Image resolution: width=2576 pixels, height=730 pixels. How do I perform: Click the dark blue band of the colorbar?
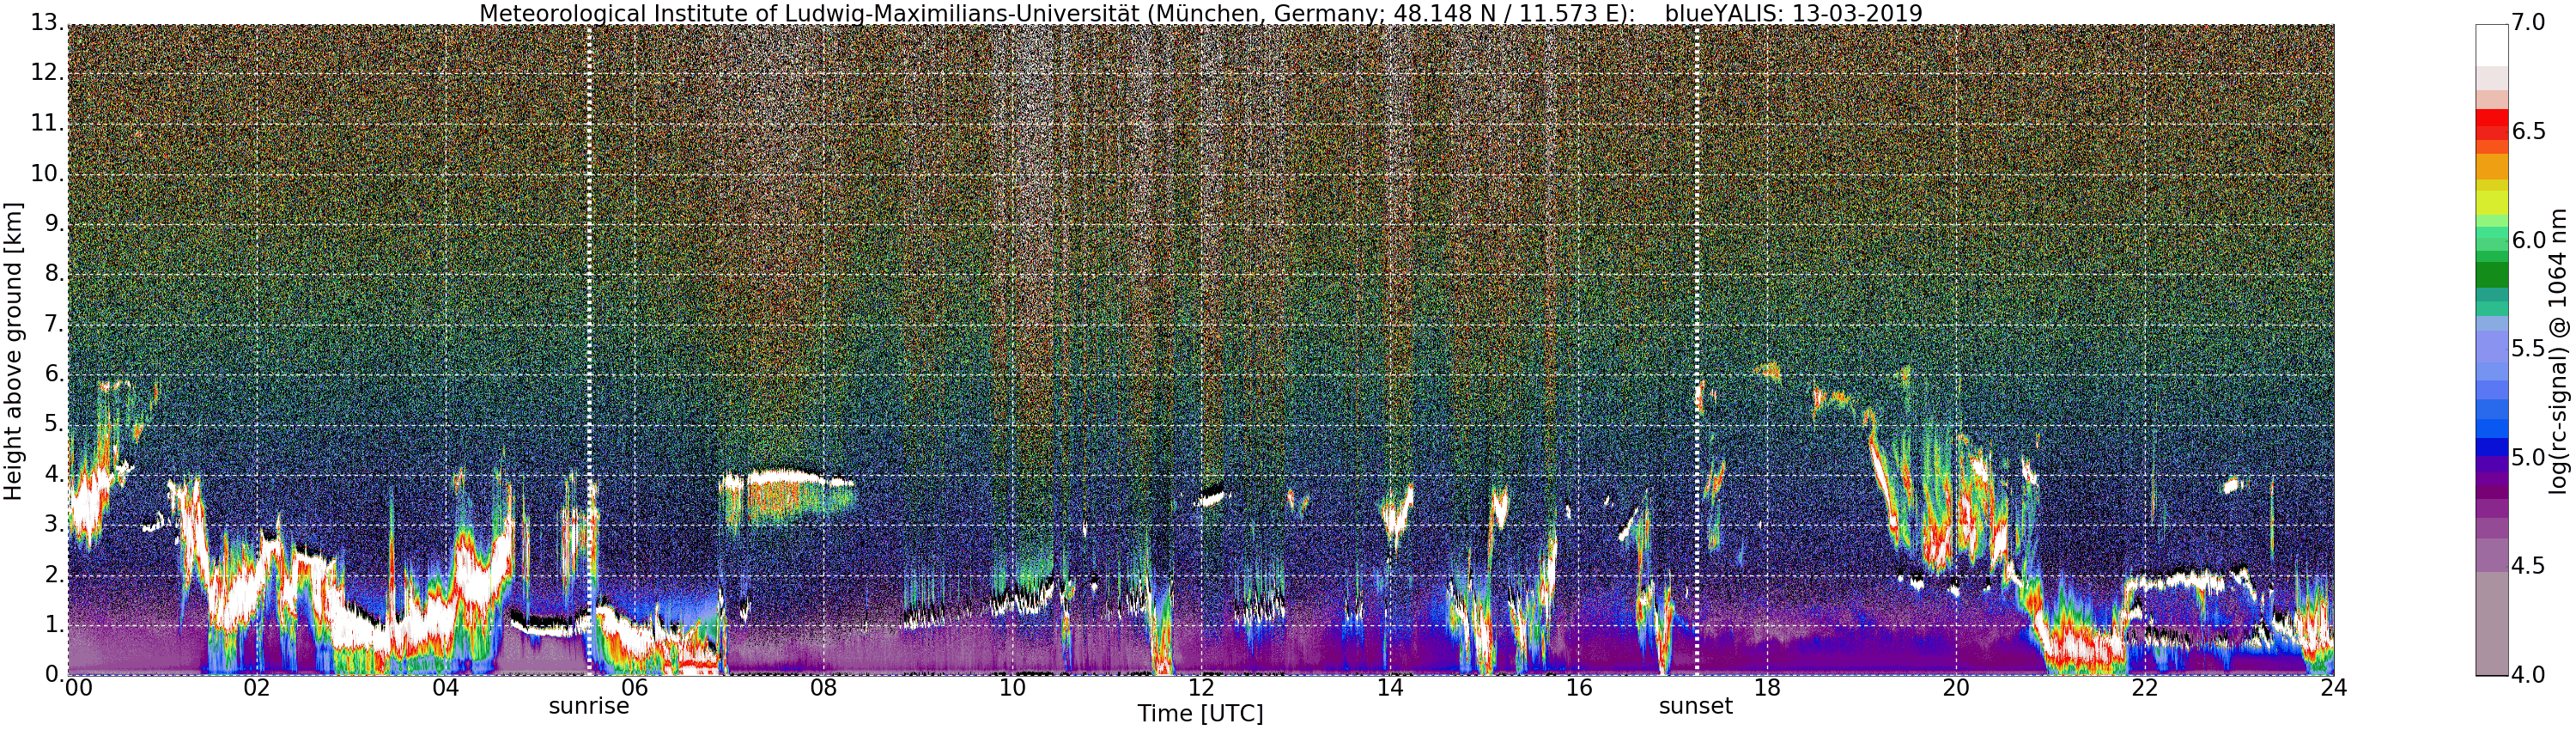click(2492, 448)
